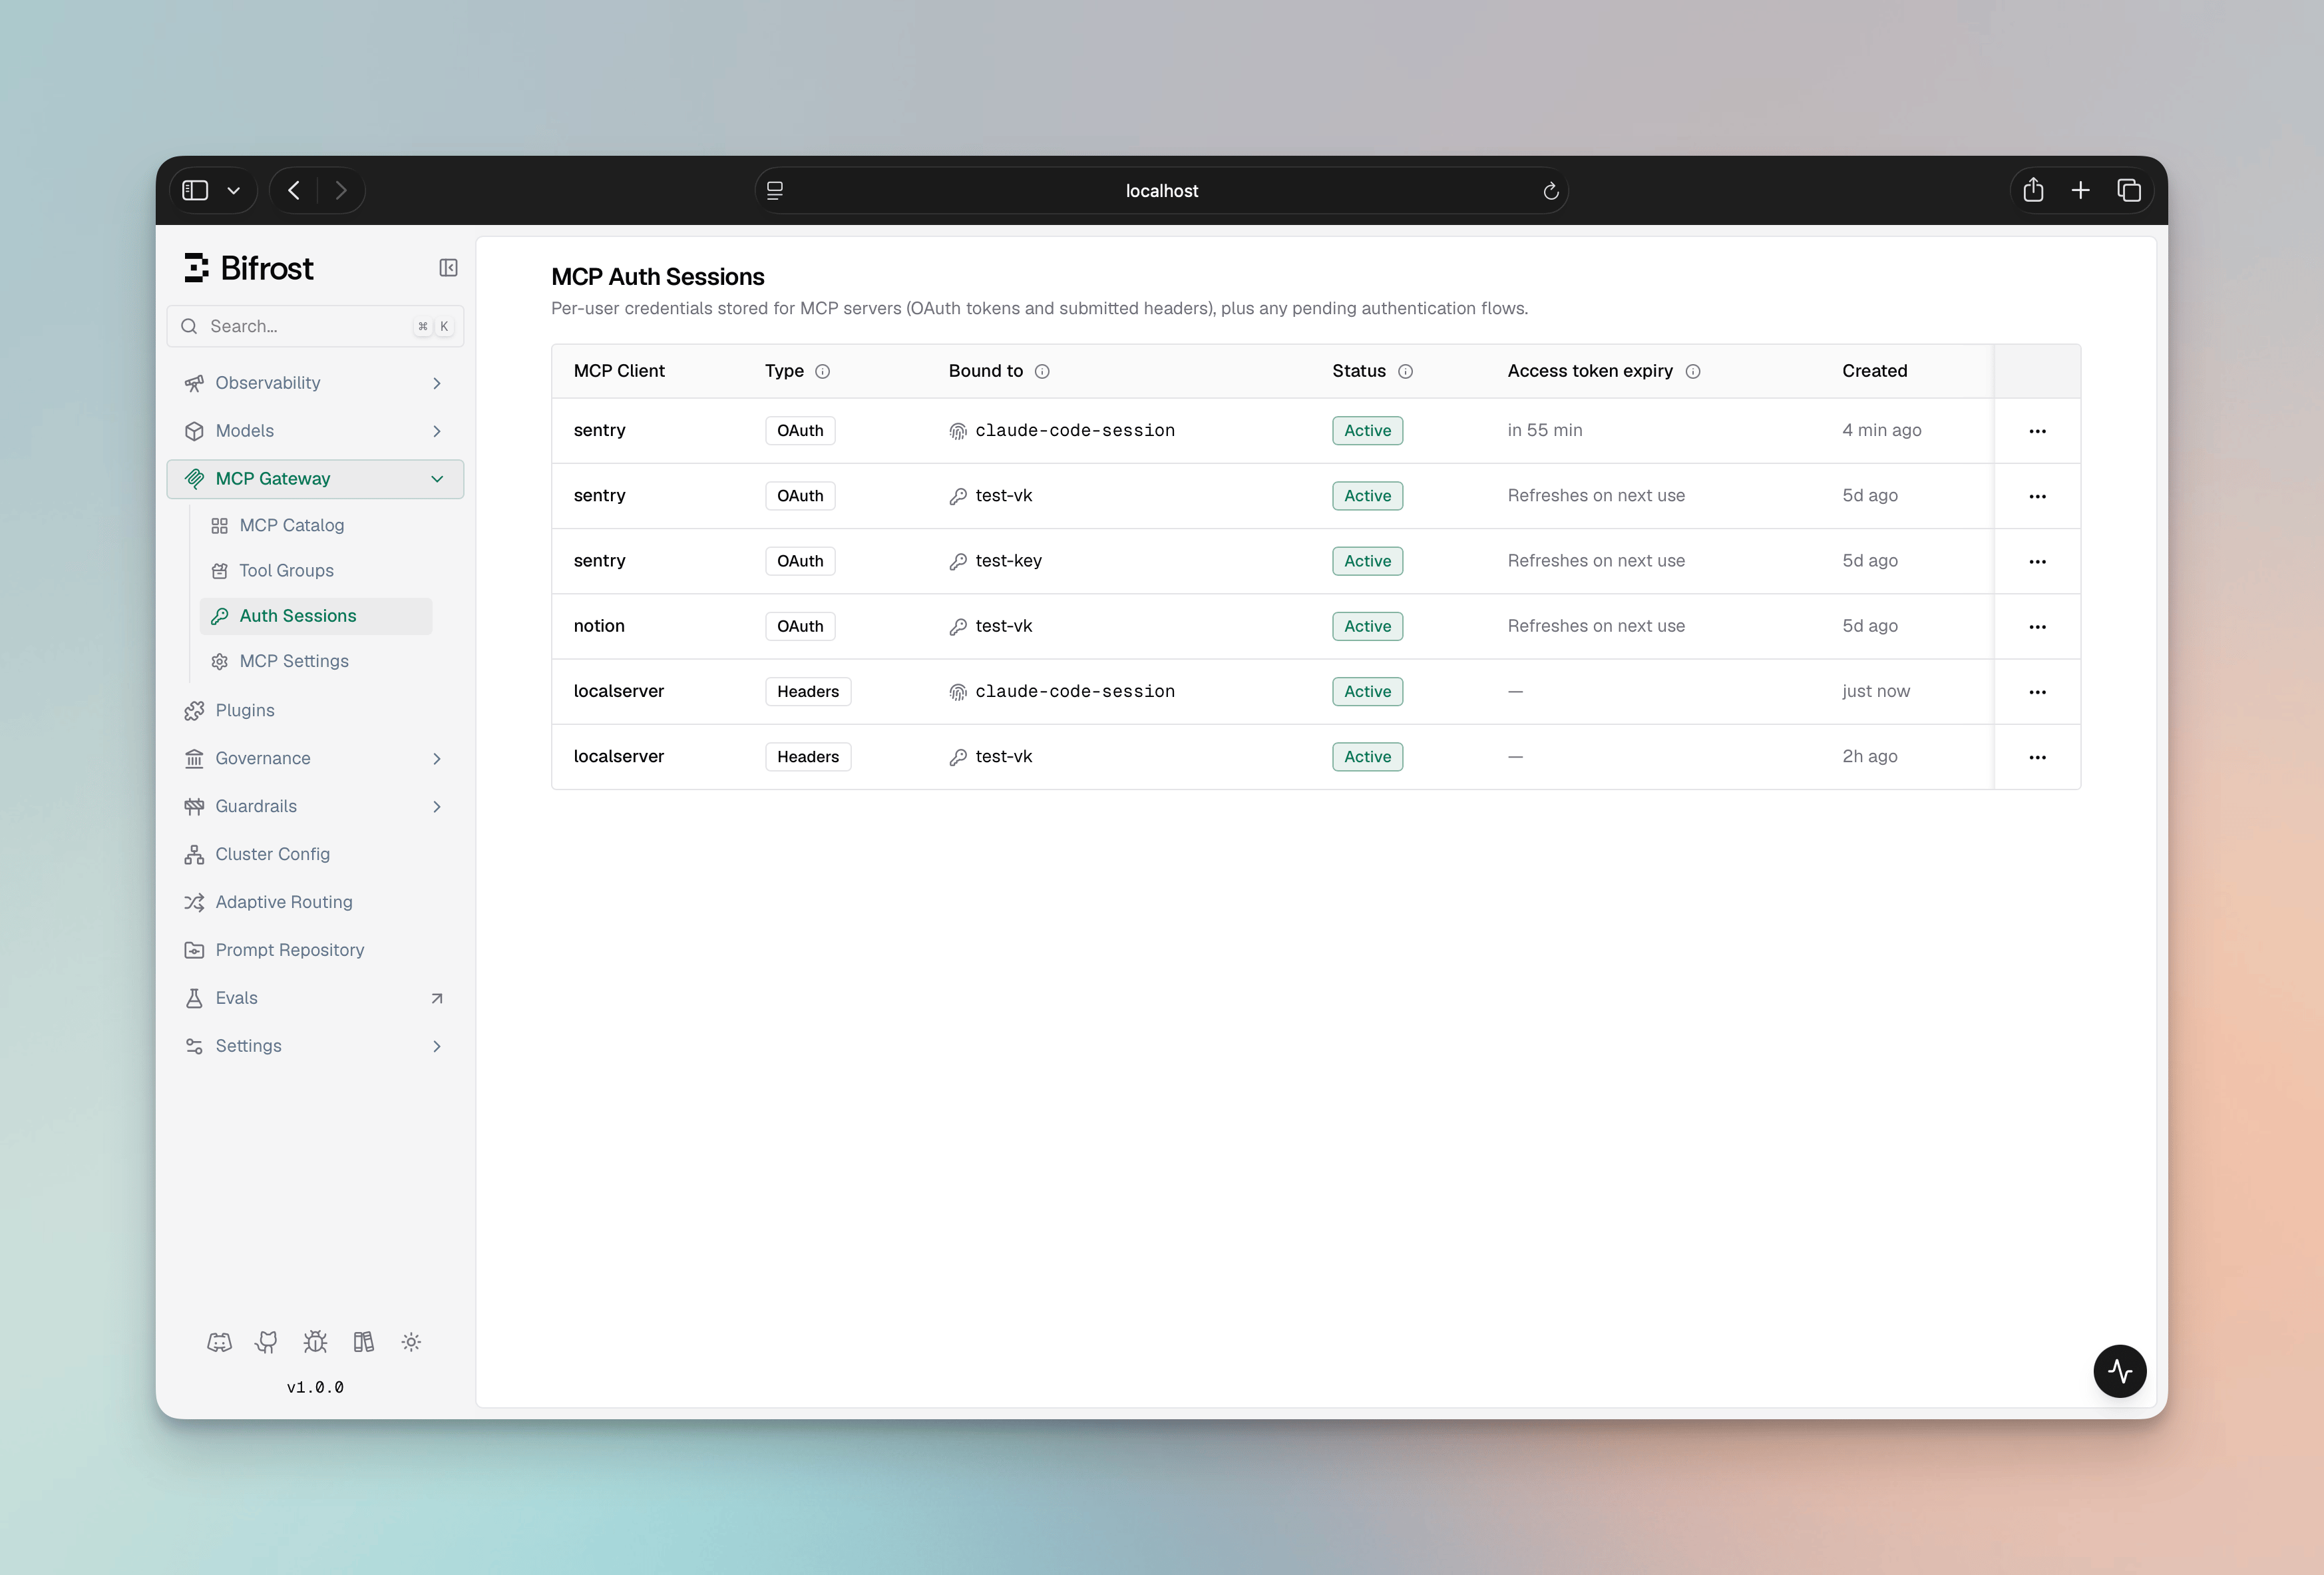
Task: Click the Type column info icon
Action: 823,371
